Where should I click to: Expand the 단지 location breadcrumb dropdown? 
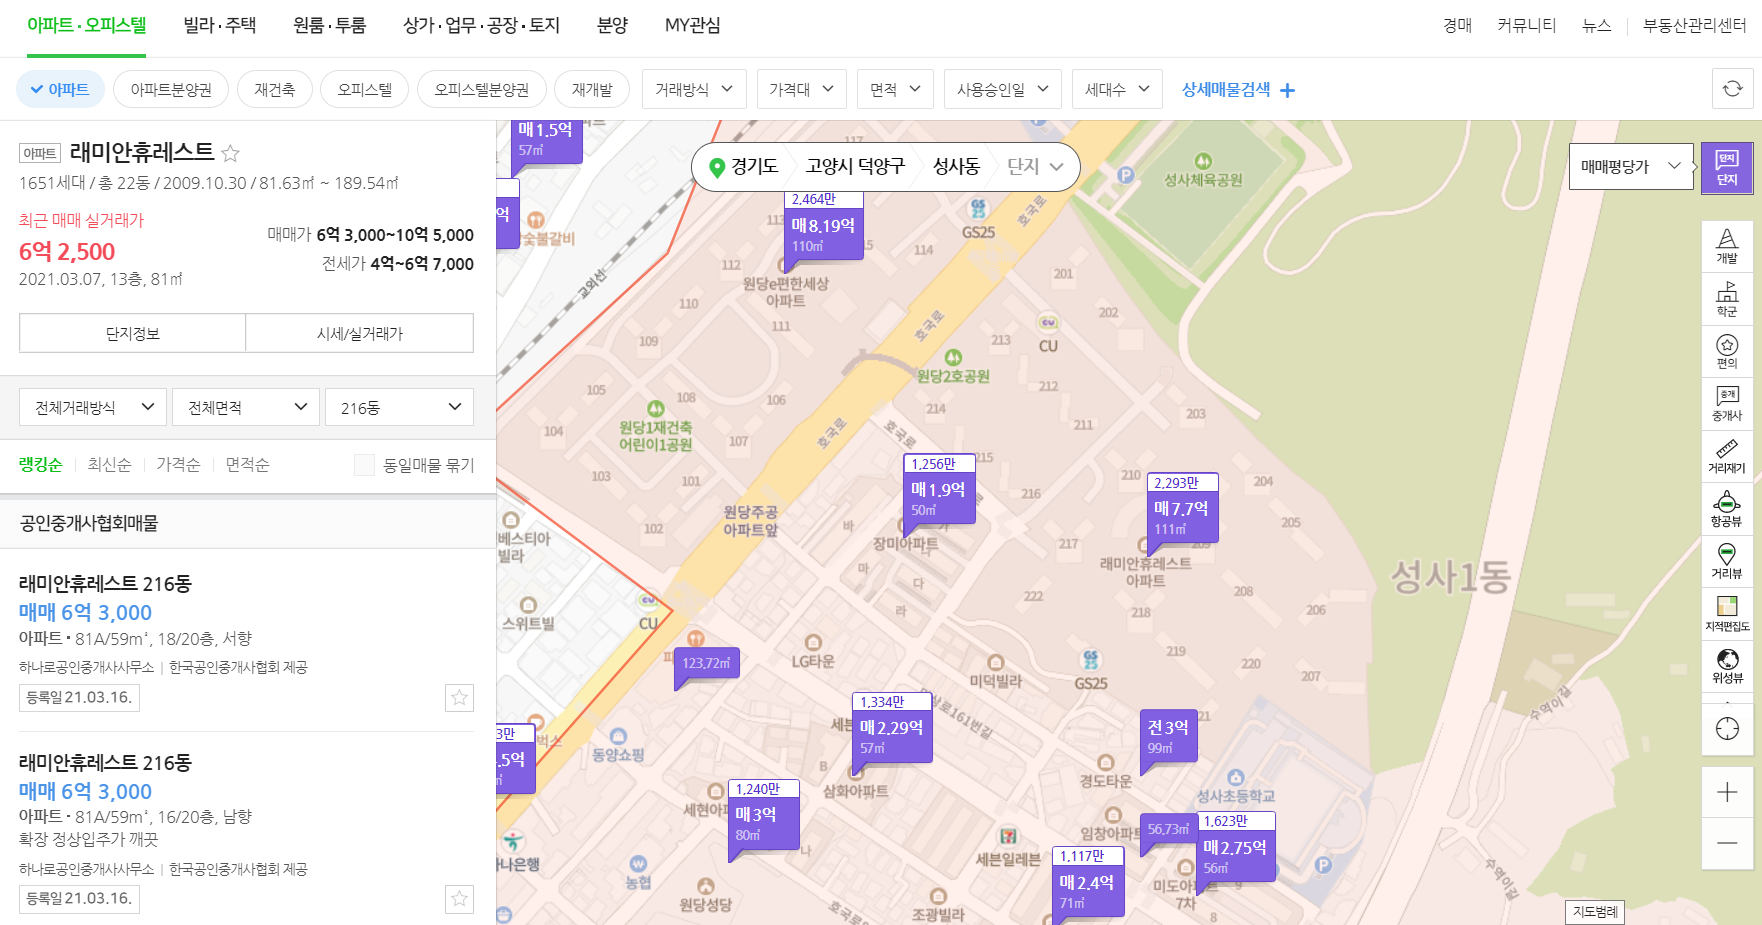1035,167
